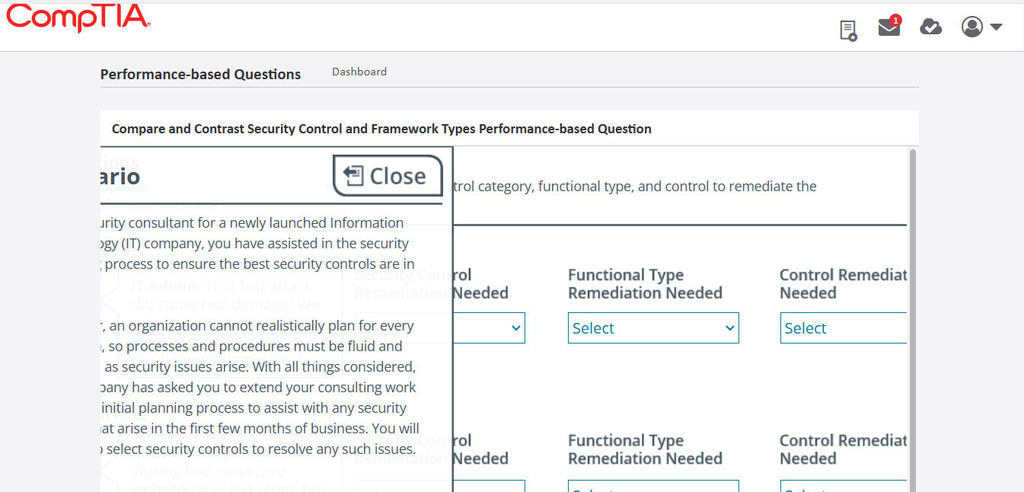Screen dimensions: 1024x492
Task: Click the second row 'Control Remediation Needed' label
Action: pyautogui.click(x=842, y=449)
